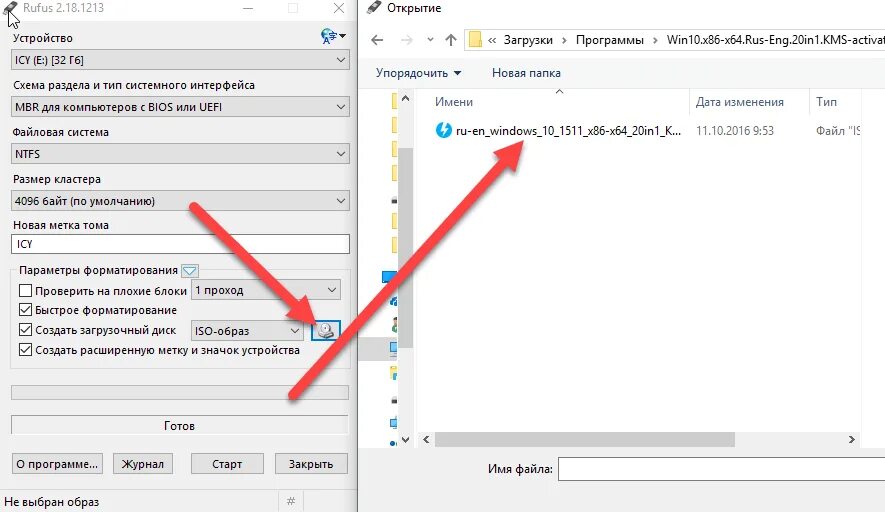Click the date 11.10.2016 9:53 cell

pyautogui.click(x=735, y=130)
